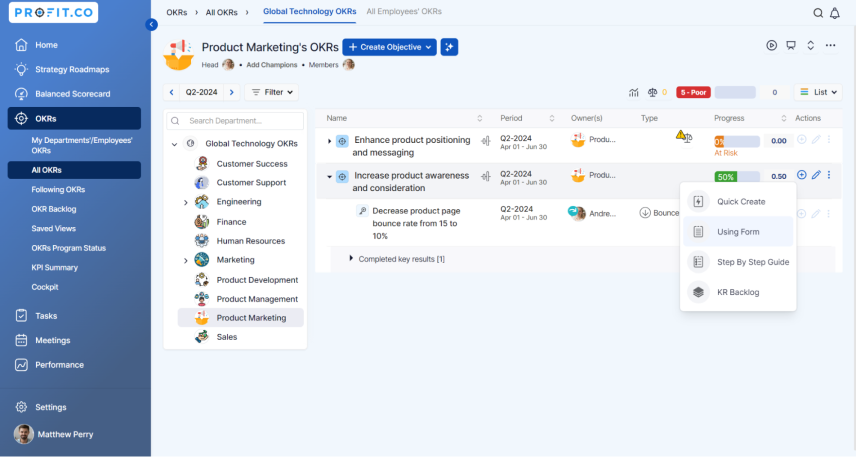Open the comments icon in header
Viewport: 856px width, 457px height.
click(x=790, y=45)
